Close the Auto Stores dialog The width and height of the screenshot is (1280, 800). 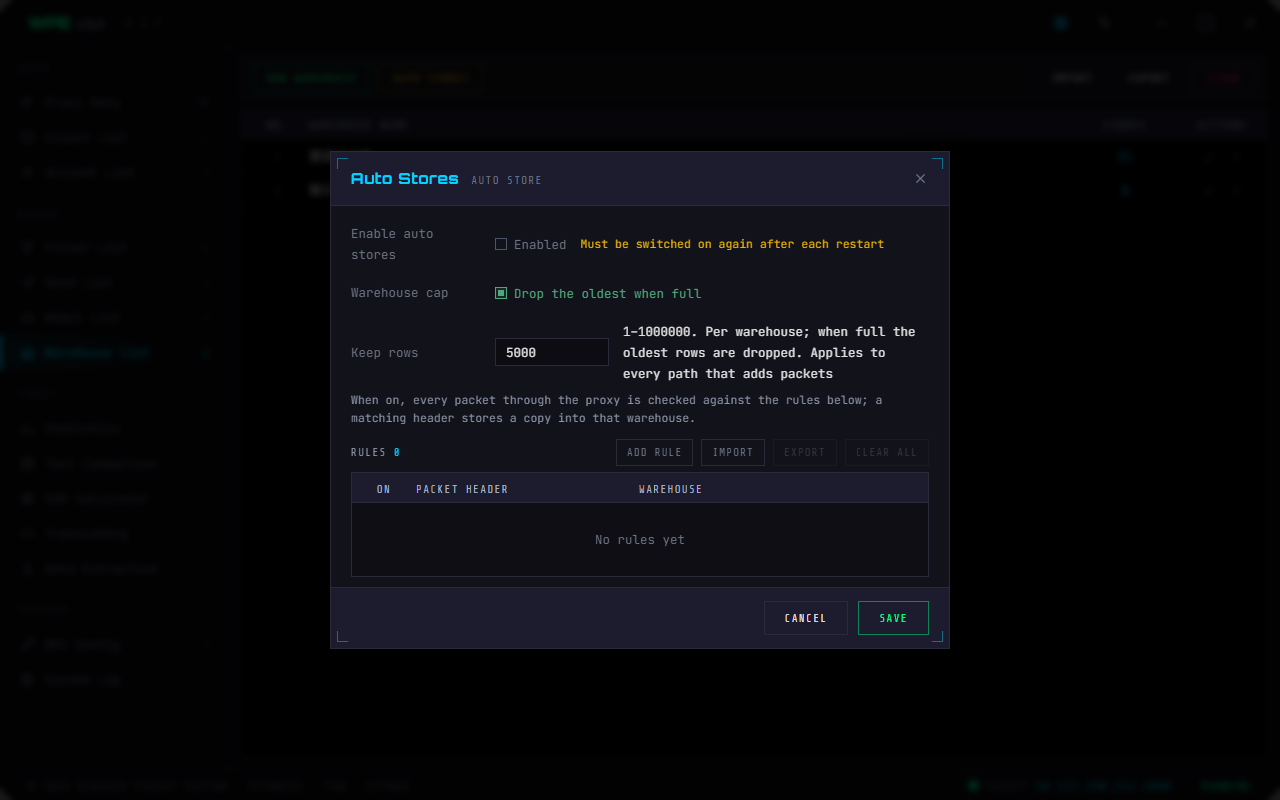tap(920, 179)
